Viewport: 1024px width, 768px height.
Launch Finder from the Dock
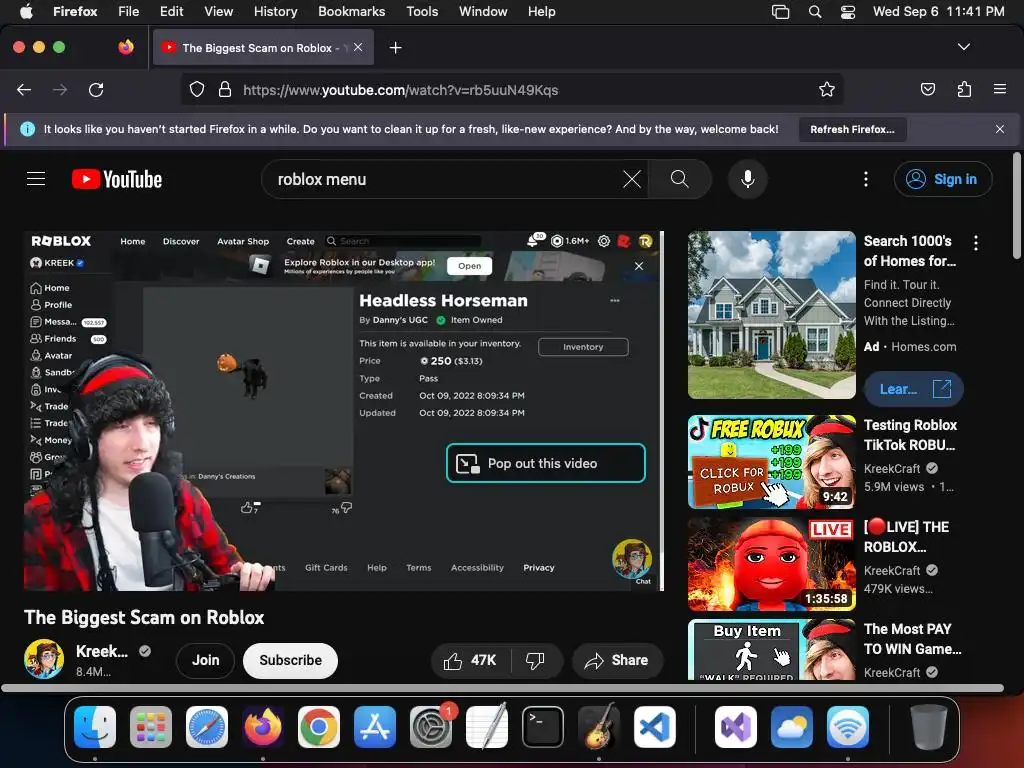[x=95, y=727]
